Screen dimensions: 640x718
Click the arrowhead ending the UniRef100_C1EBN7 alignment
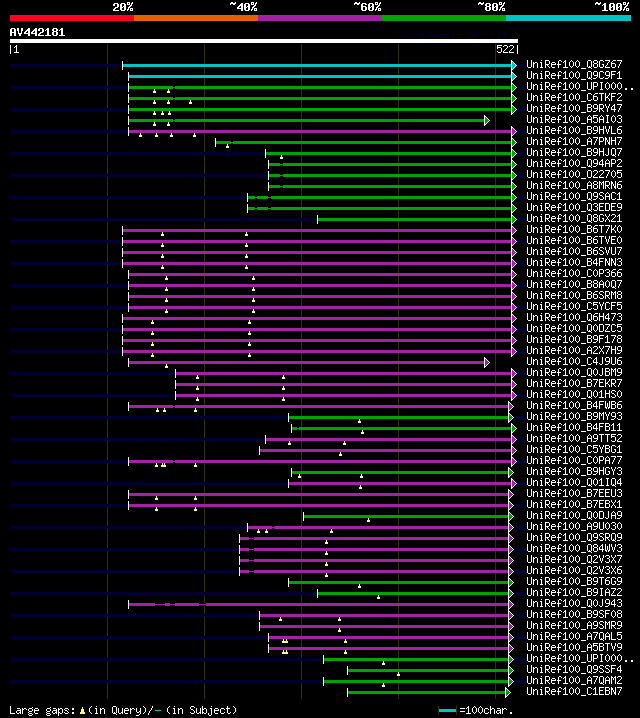pyautogui.click(x=508, y=692)
